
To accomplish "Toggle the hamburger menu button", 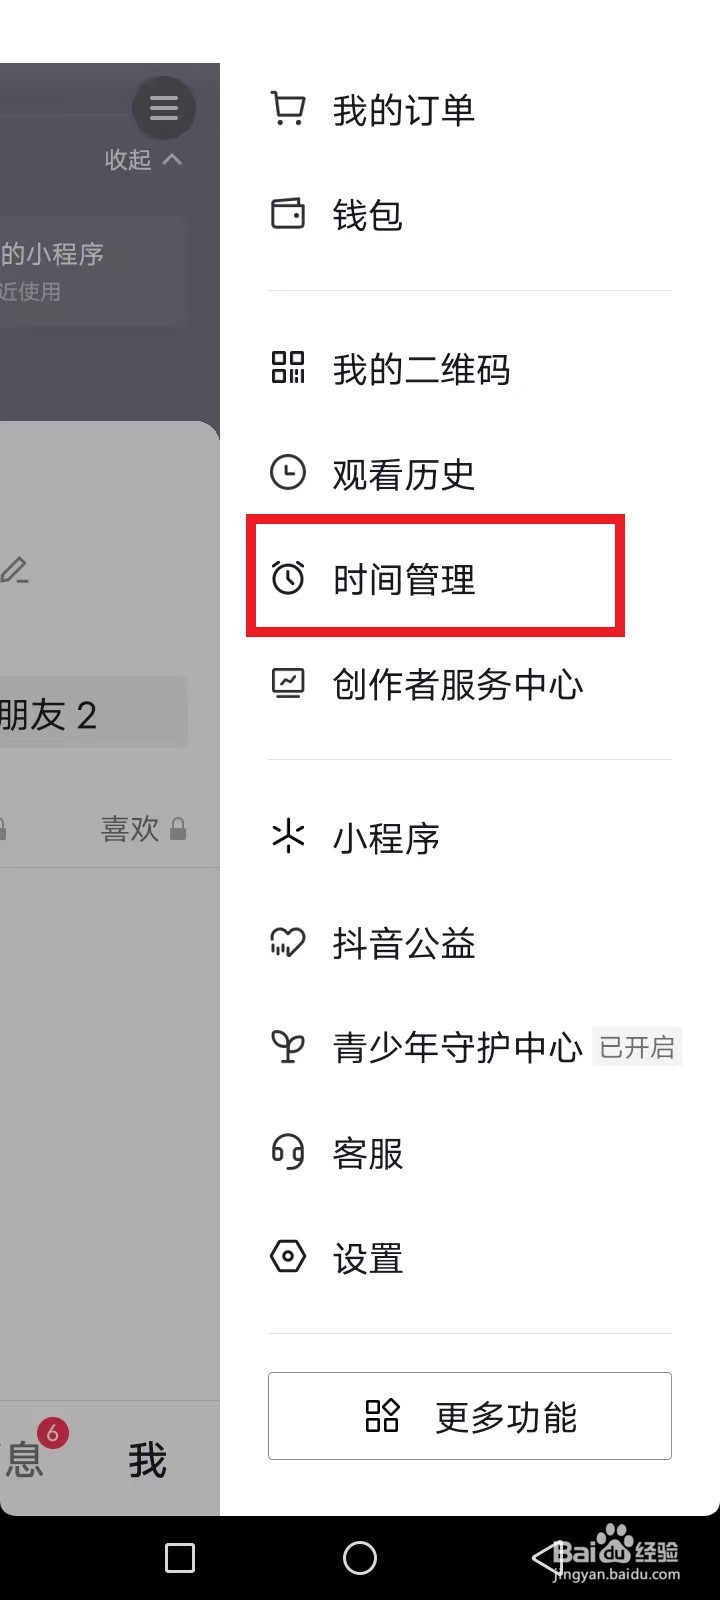I will point(164,107).
